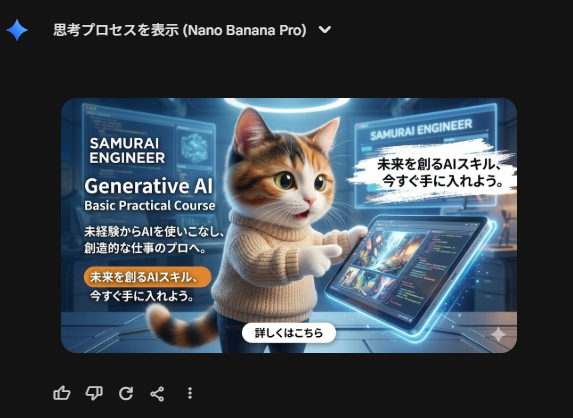Regenerate the response with the circular arrow
The image size is (573, 418).
126,394
